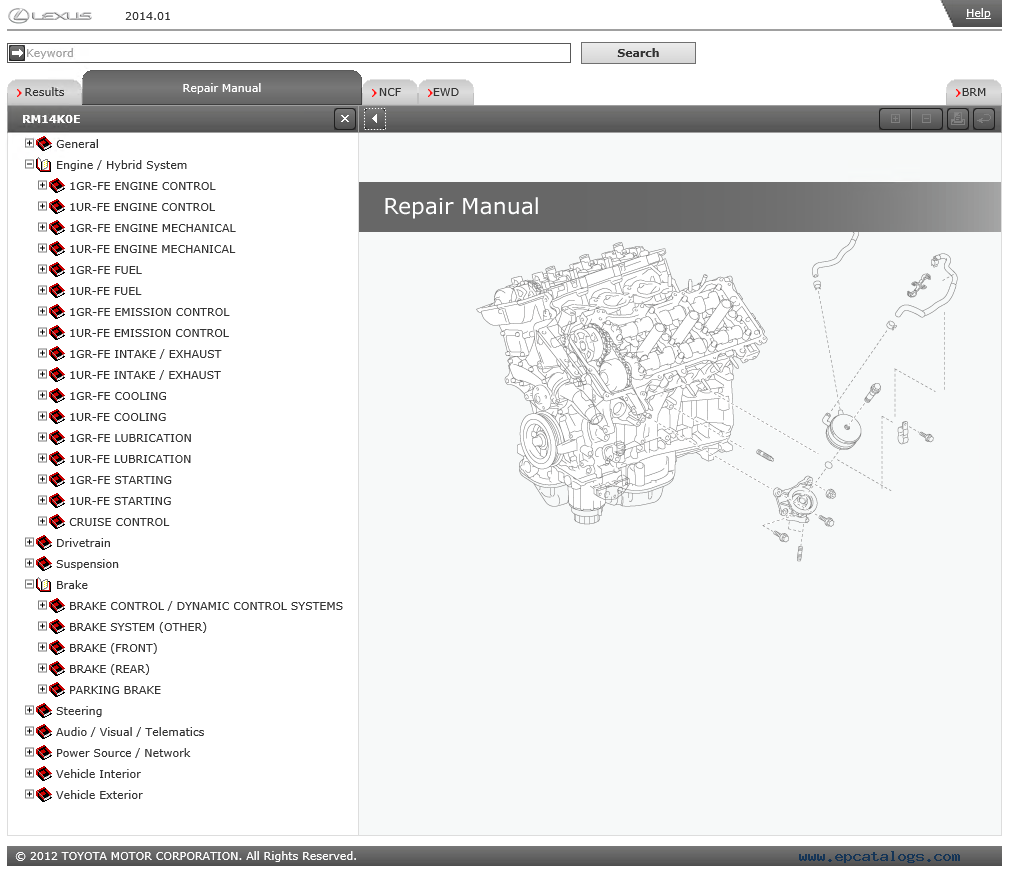Expand the 1GR-FE ENGINE MECHANICAL node
Image resolution: width=1011 pixels, height=873 pixels.
coord(43,227)
